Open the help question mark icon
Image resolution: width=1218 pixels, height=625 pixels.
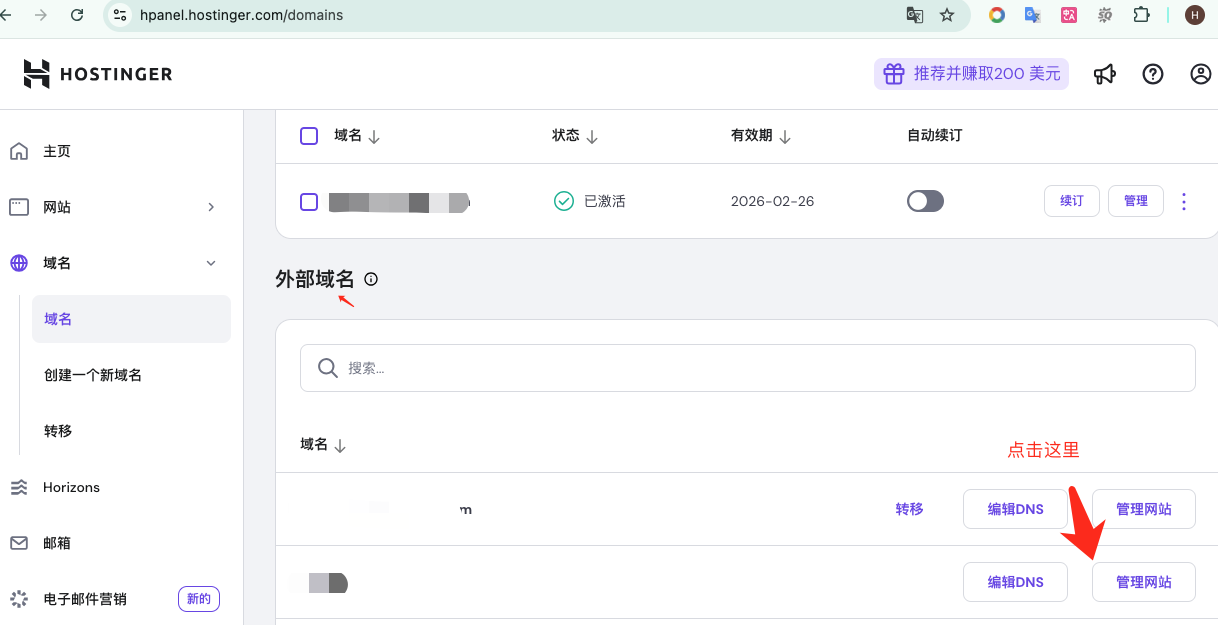(1153, 74)
